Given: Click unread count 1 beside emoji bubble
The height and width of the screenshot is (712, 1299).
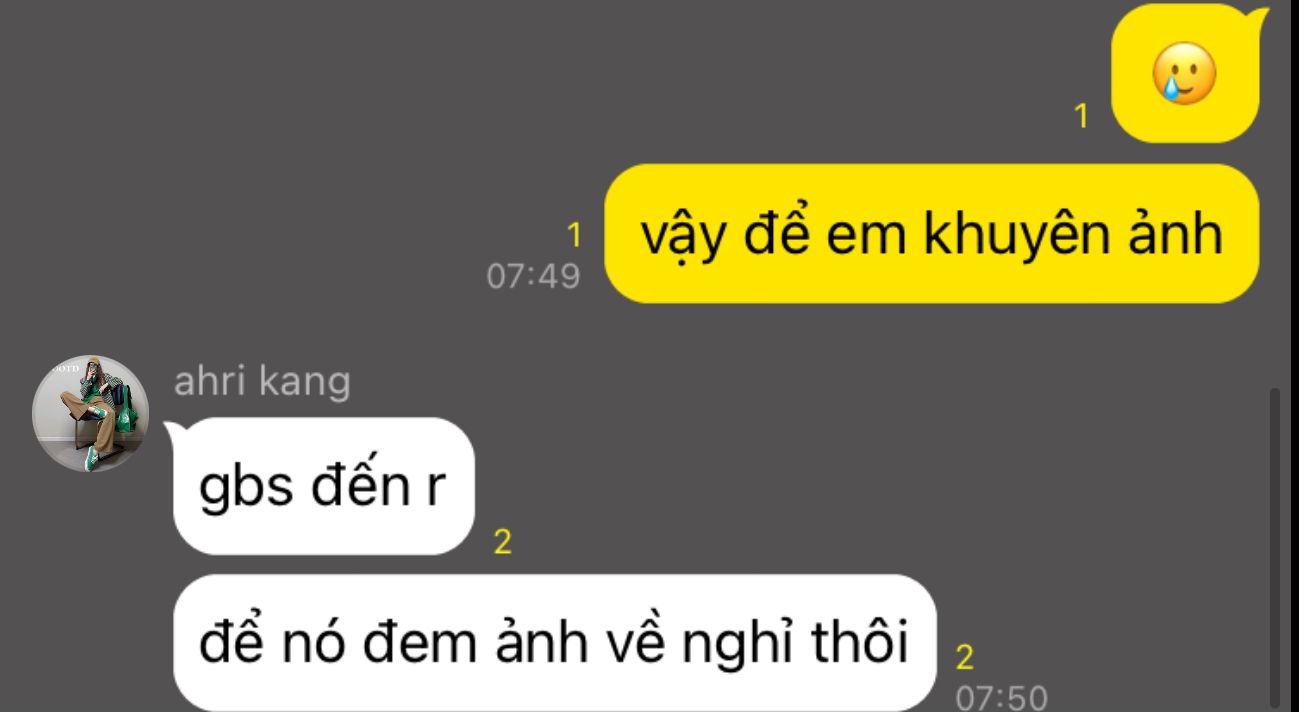Looking at the screenshot, I should 1080,118.
